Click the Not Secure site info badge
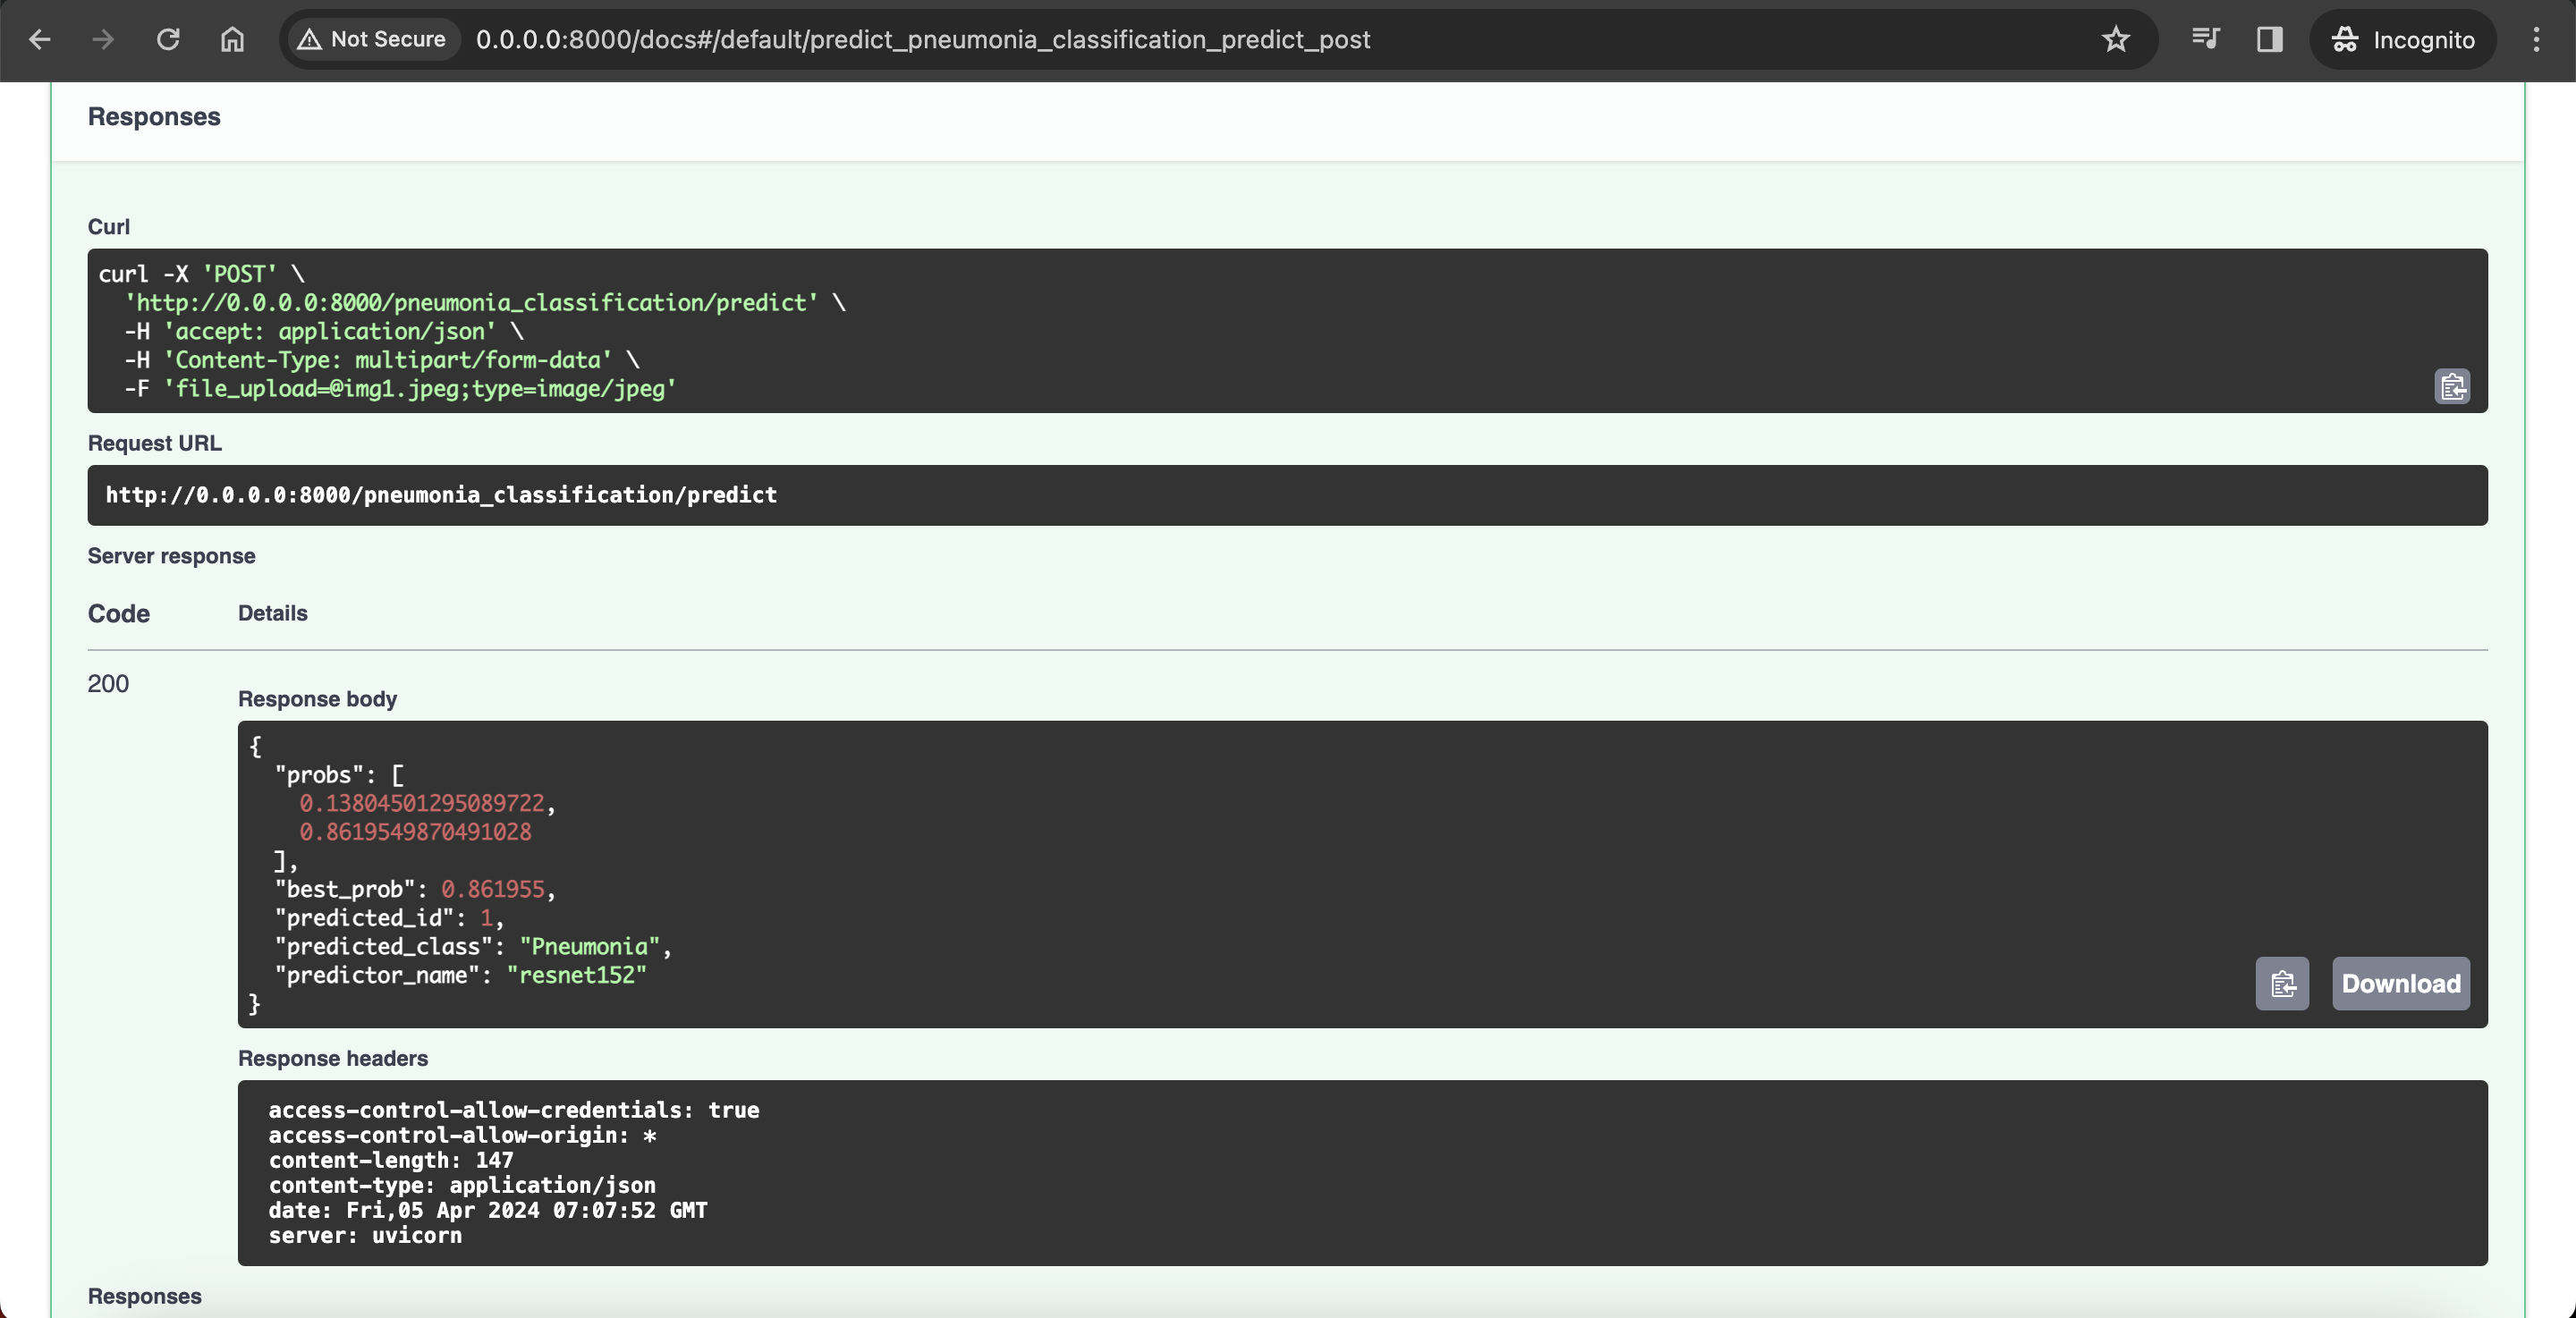The height and width of the screenshot is (1318, 2576). [372, 40]
